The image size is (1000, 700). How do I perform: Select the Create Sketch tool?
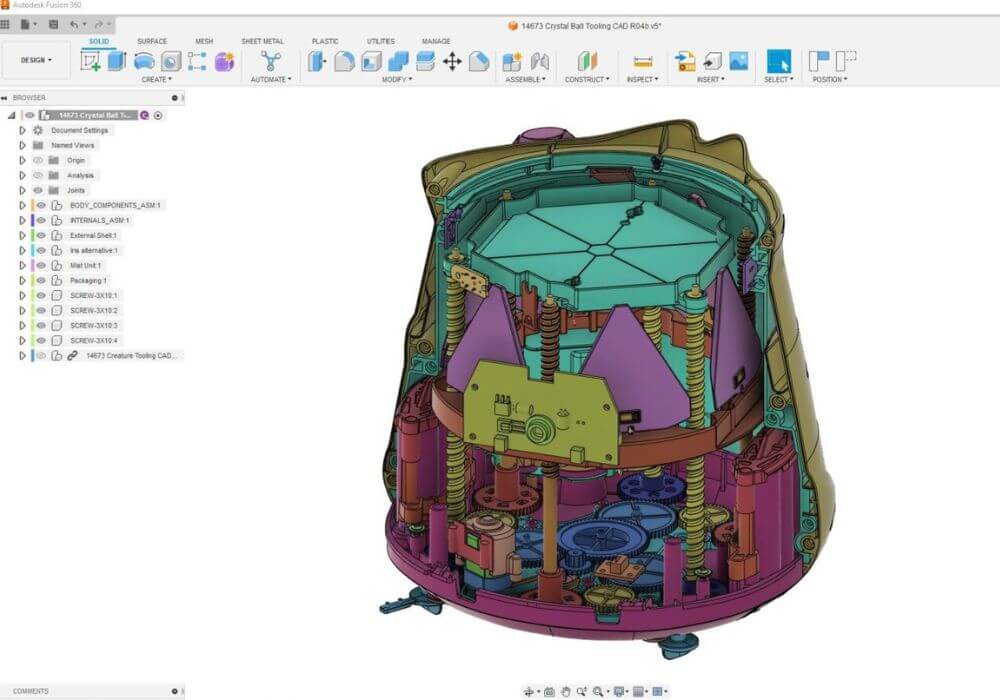point(91,61)
